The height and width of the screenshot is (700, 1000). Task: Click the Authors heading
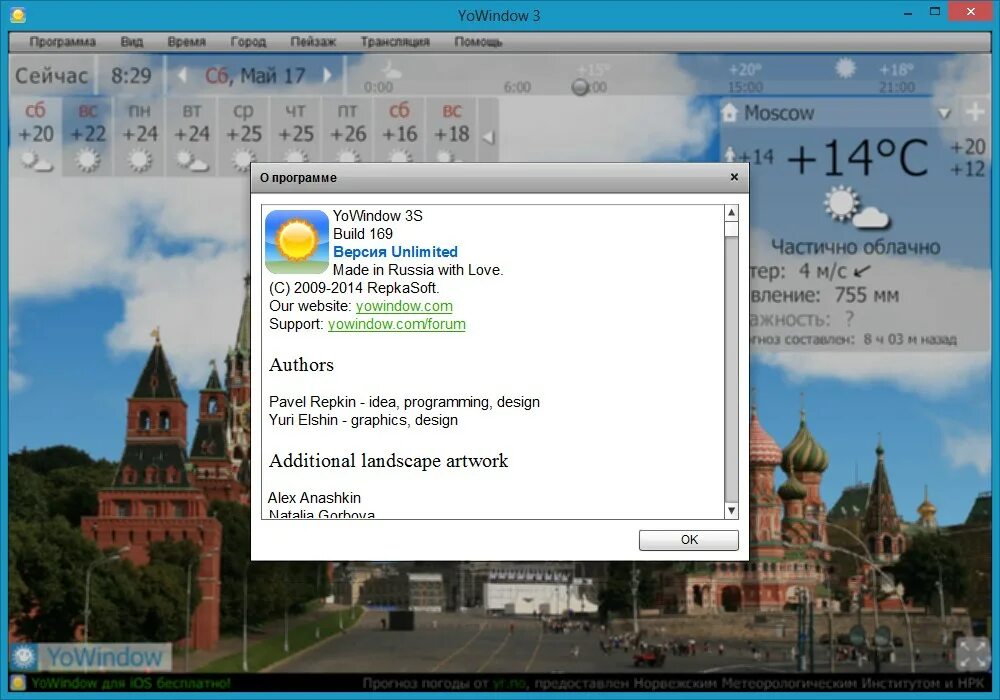coord(301,365)
